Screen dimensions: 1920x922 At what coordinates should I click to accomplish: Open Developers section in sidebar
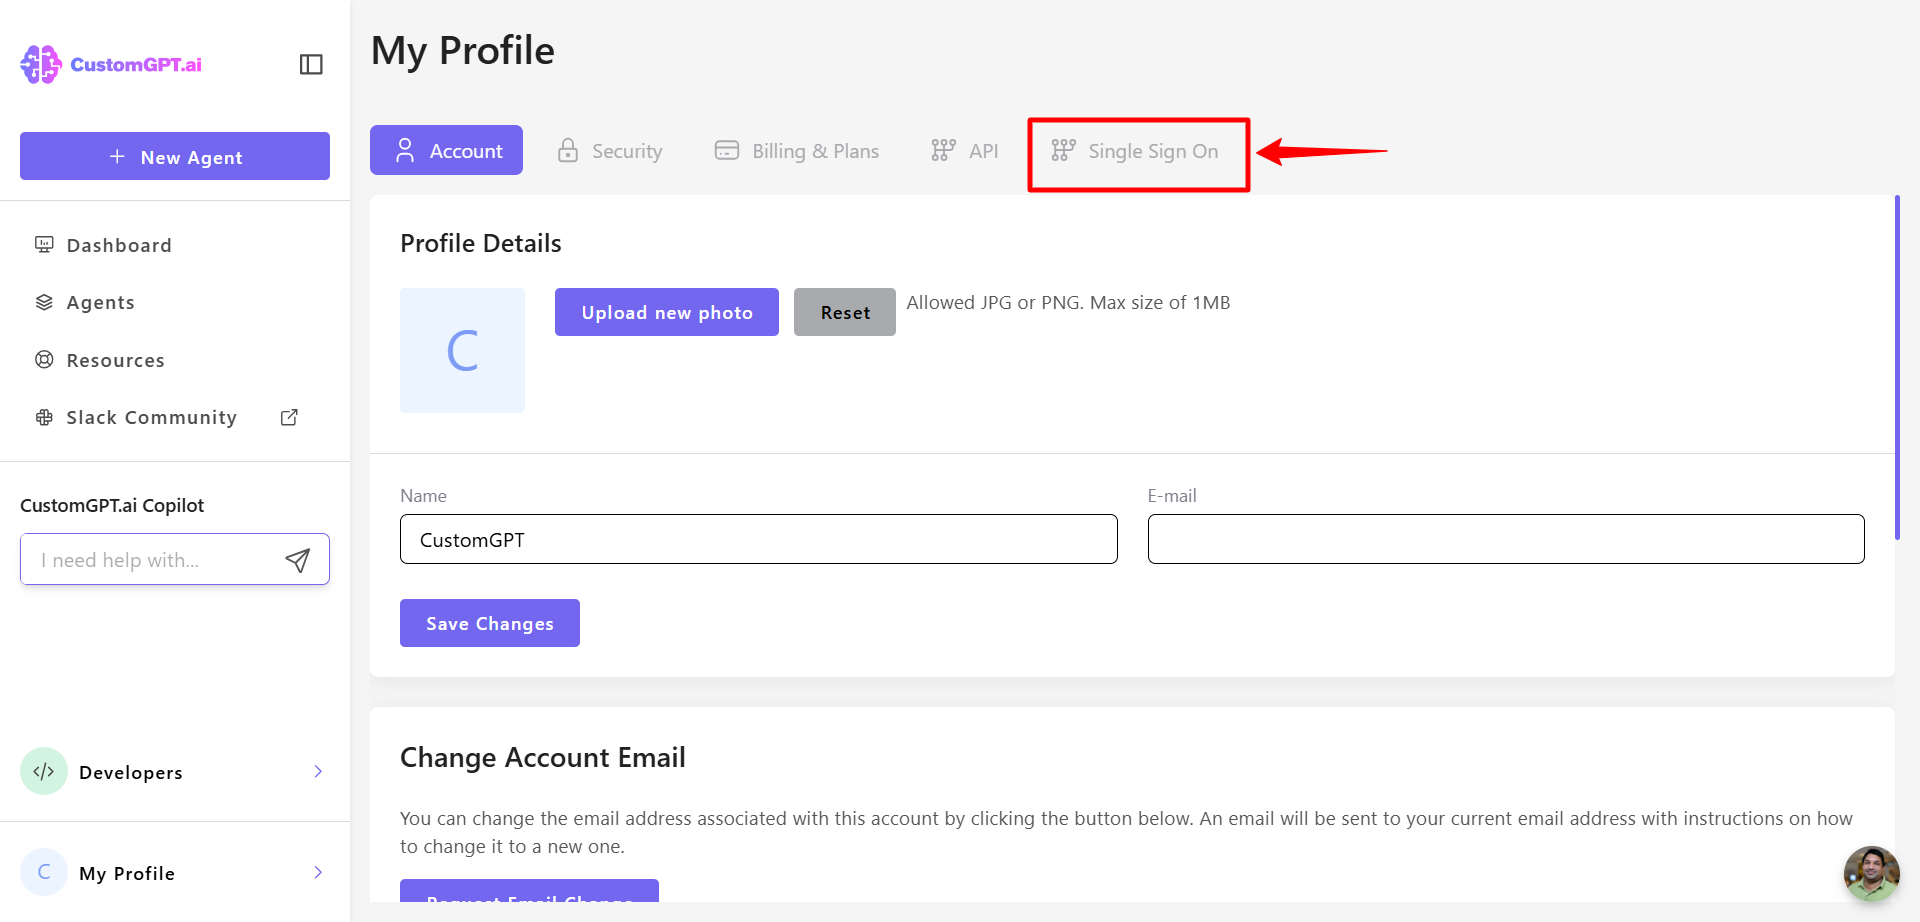[175, 771]
